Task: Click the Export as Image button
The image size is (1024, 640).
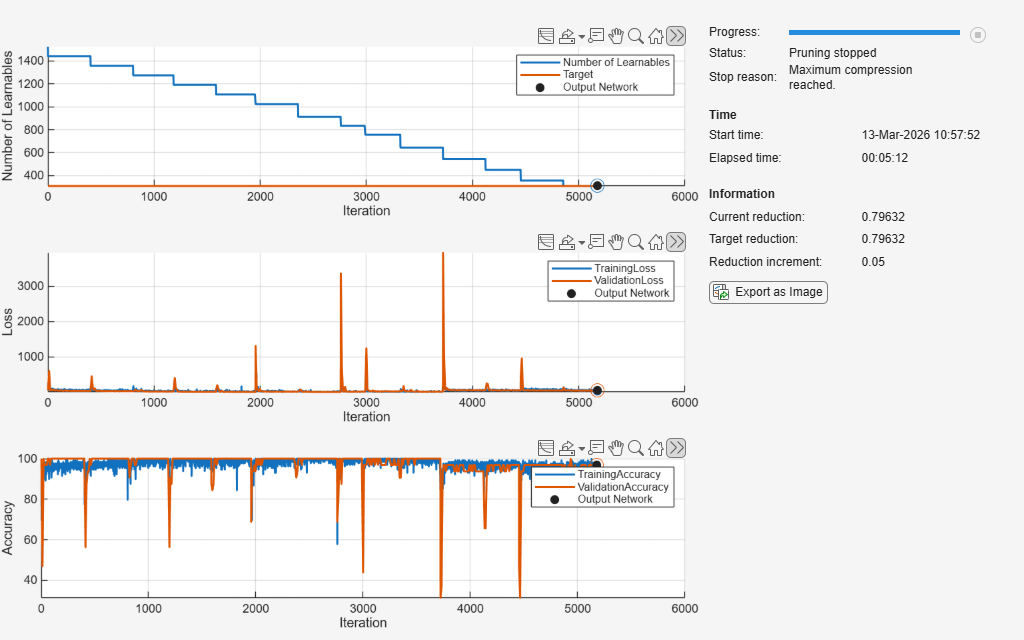Action: click(768, 292)
